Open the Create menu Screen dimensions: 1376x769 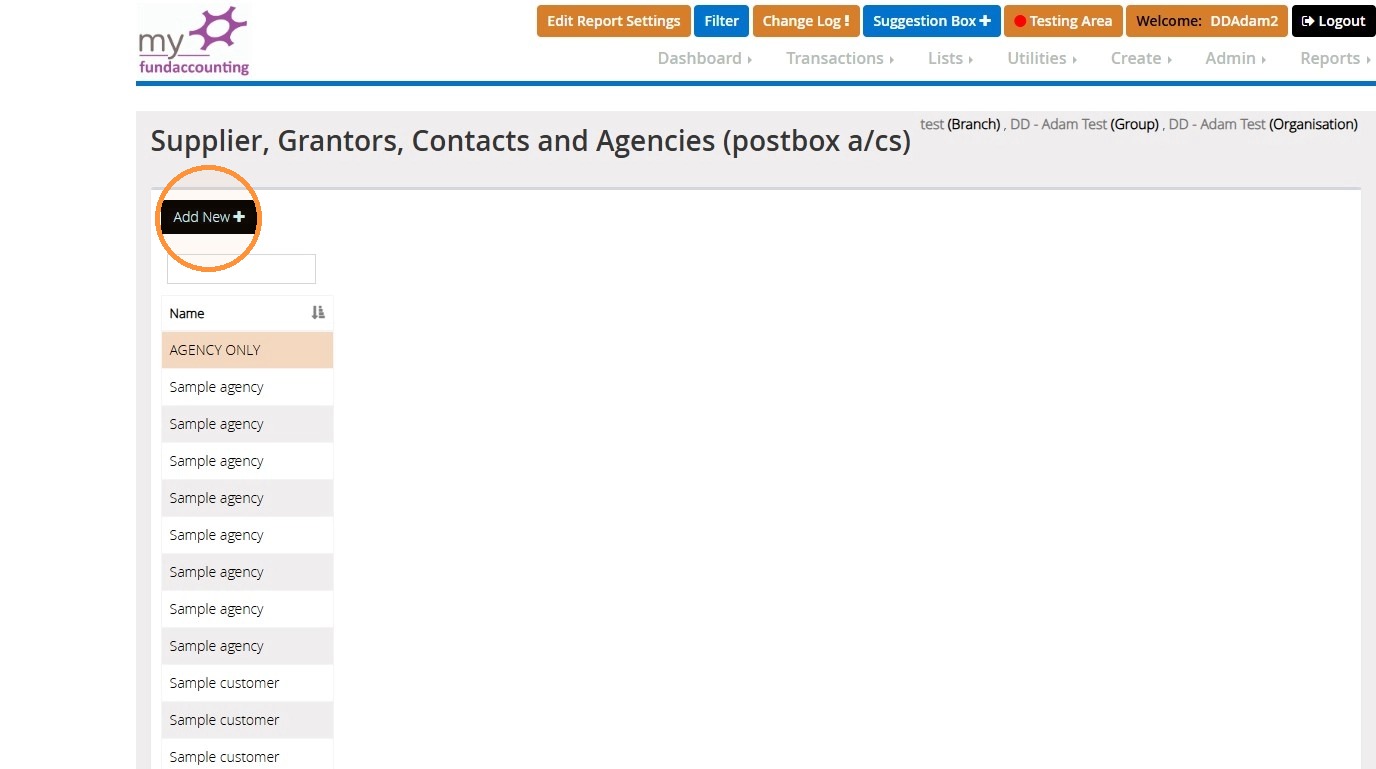point(1141,58)
